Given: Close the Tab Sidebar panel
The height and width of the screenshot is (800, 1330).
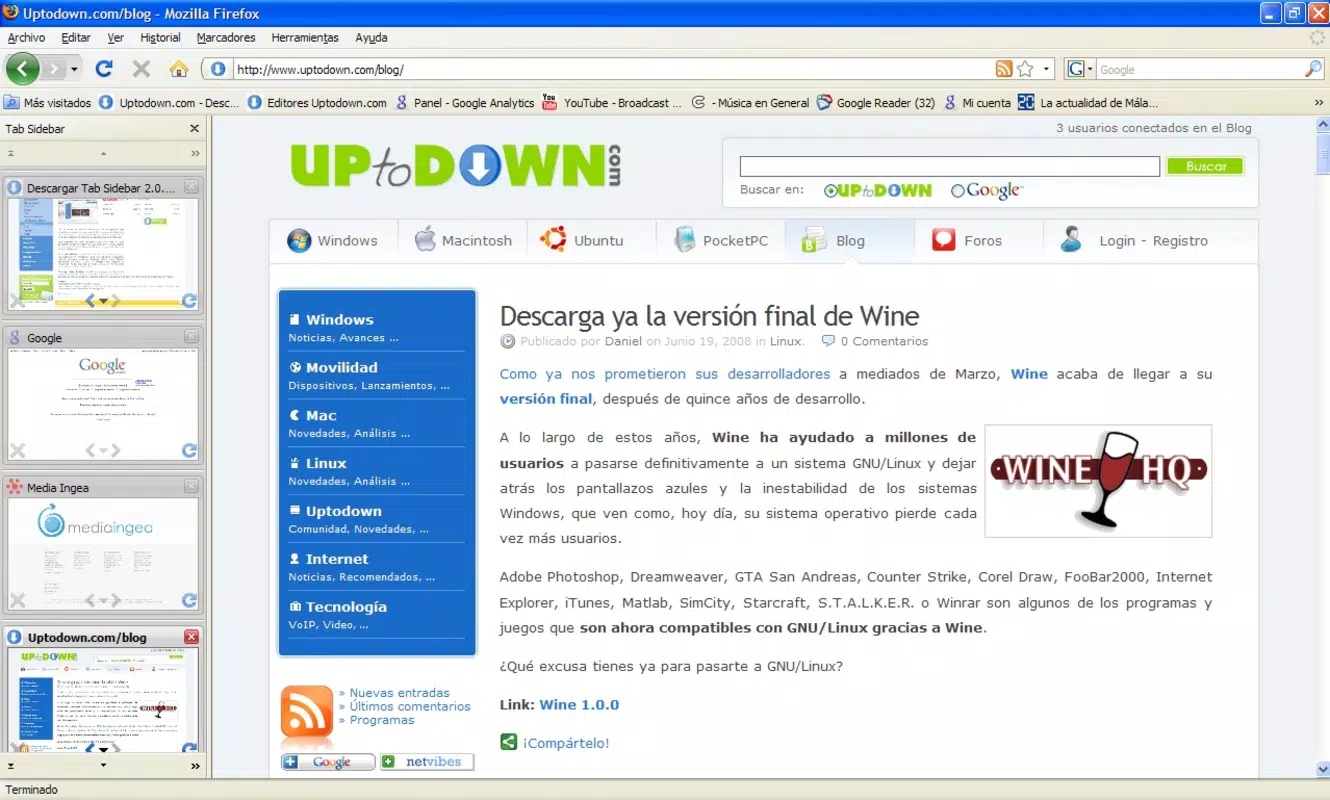Looking at the screenshot, I should coord(194,128).
